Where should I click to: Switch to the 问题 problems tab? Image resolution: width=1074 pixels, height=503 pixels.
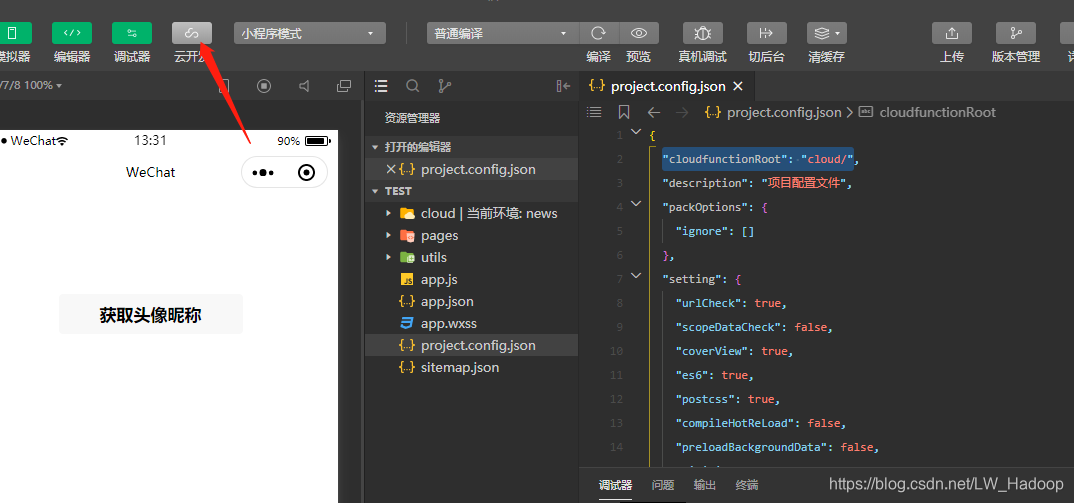(663, 485)
